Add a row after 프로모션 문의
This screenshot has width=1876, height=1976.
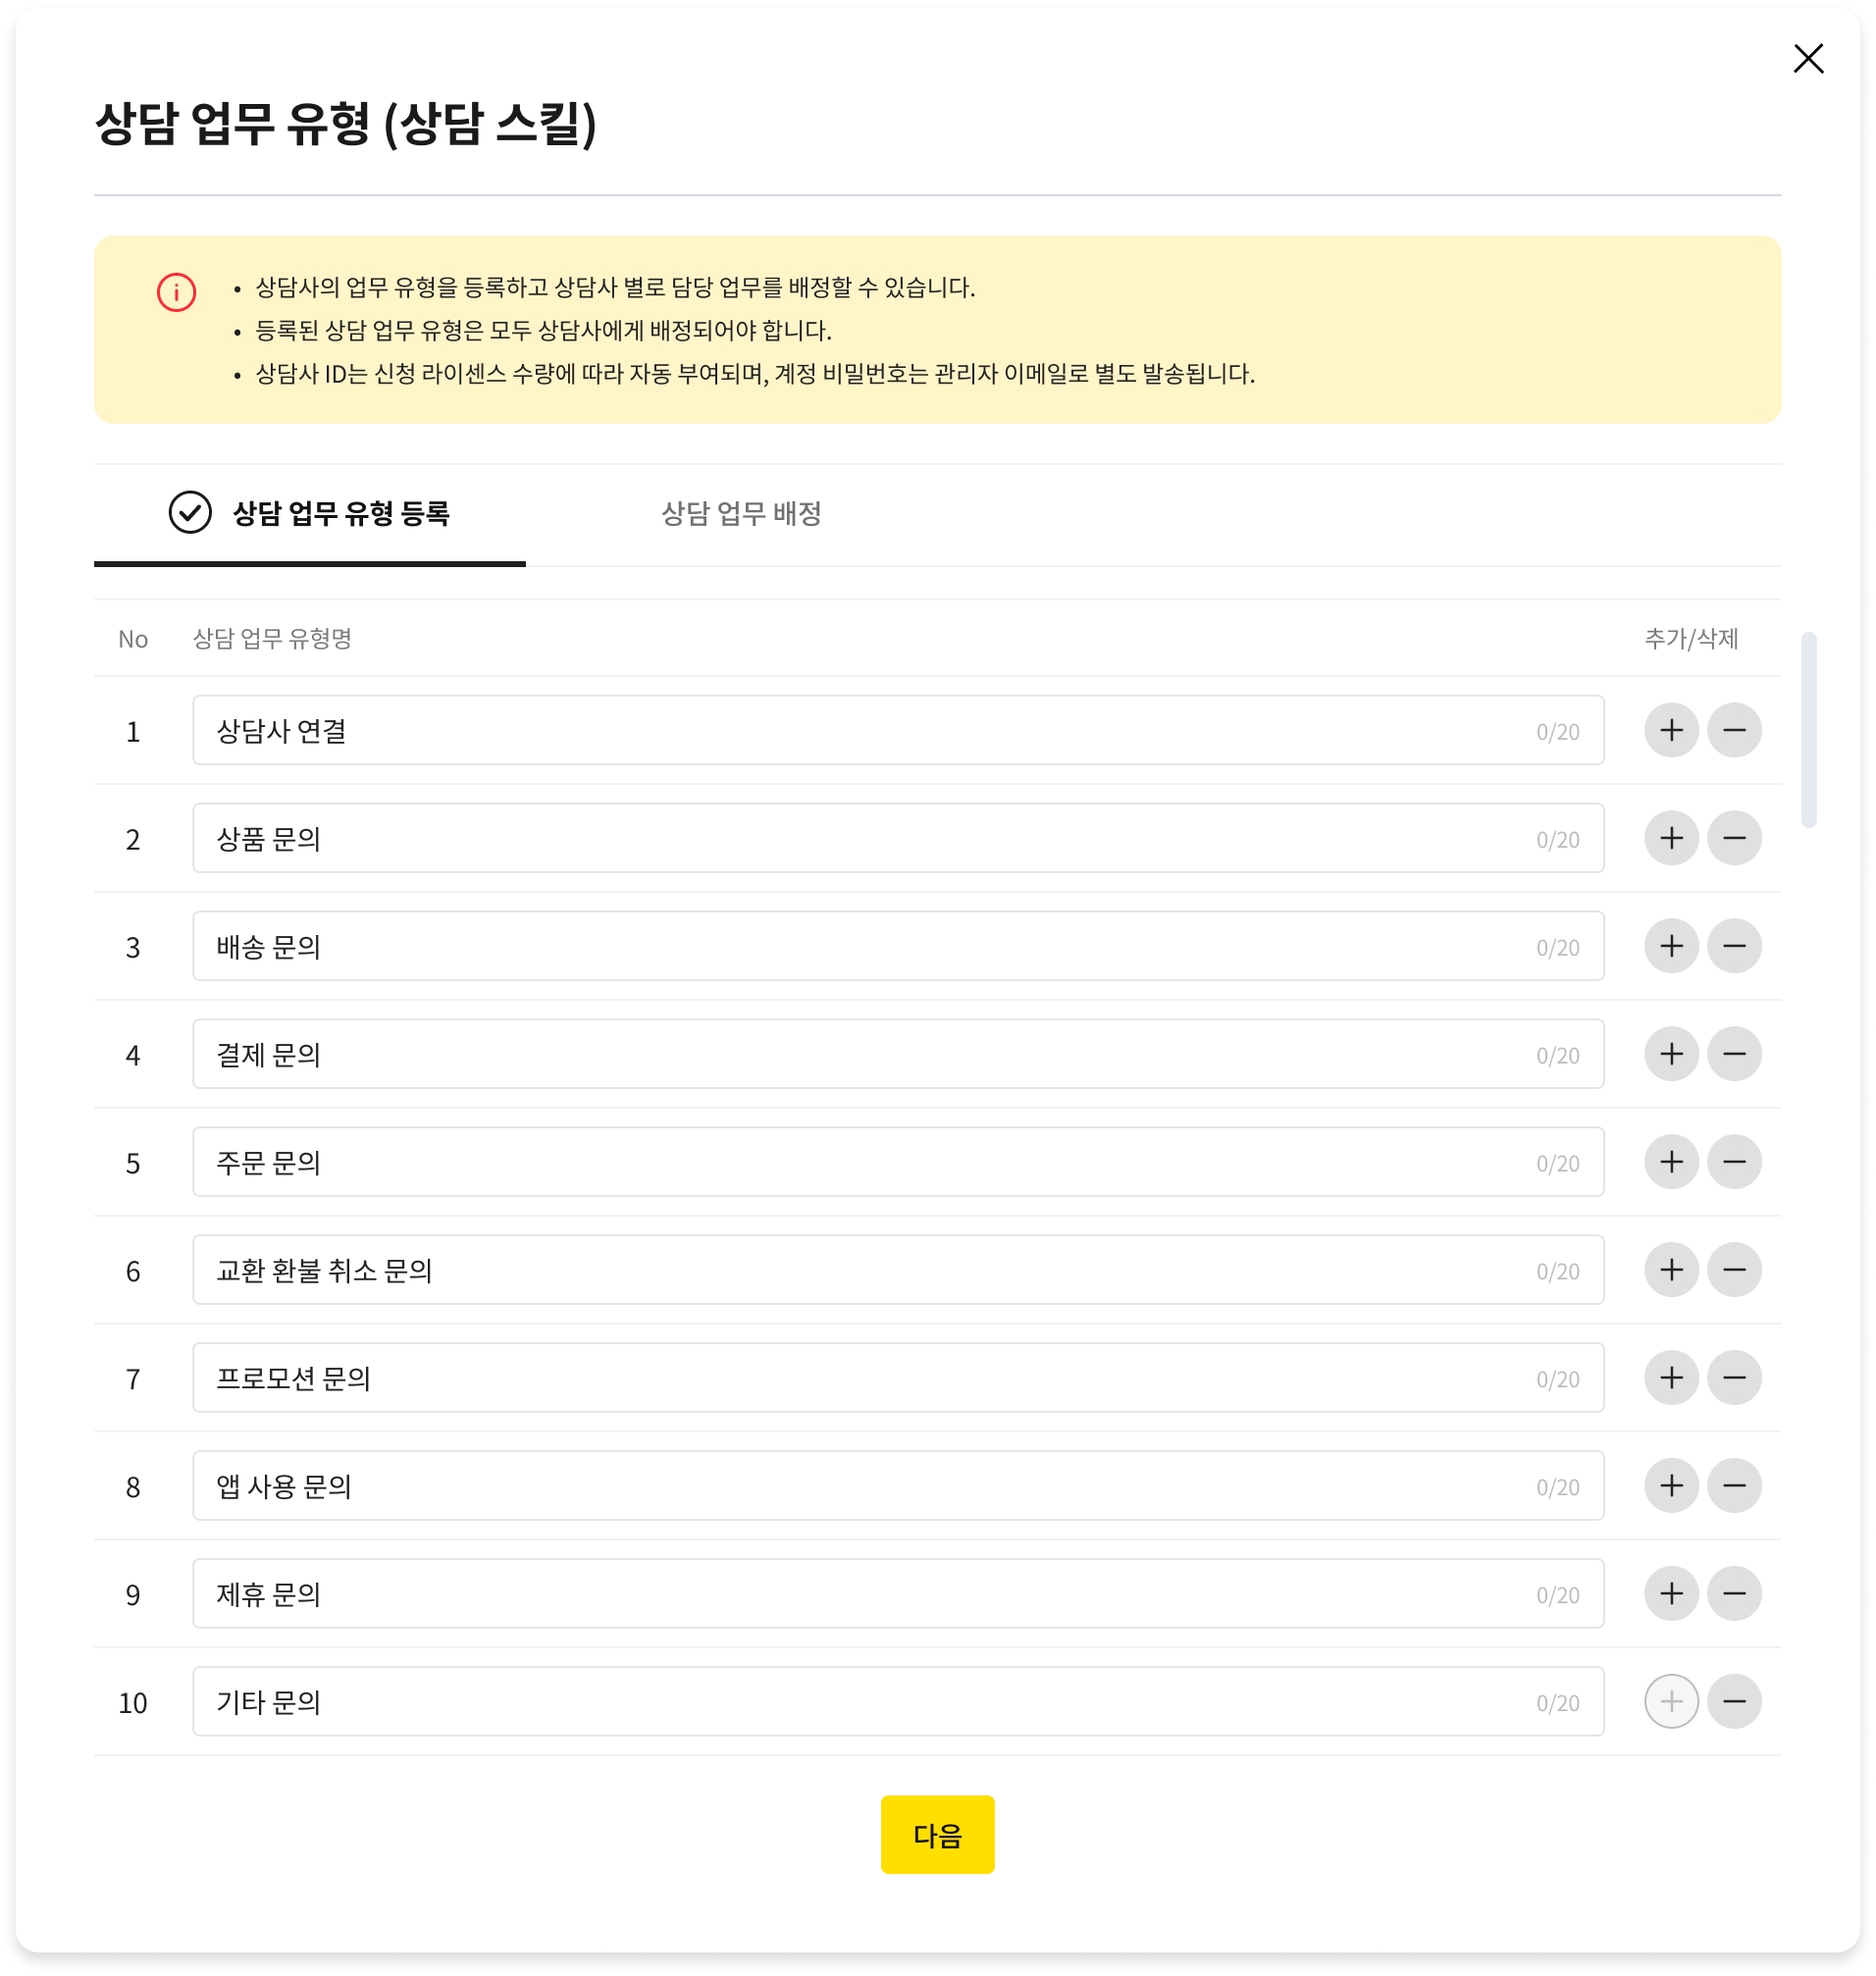coord(1671,1378)
